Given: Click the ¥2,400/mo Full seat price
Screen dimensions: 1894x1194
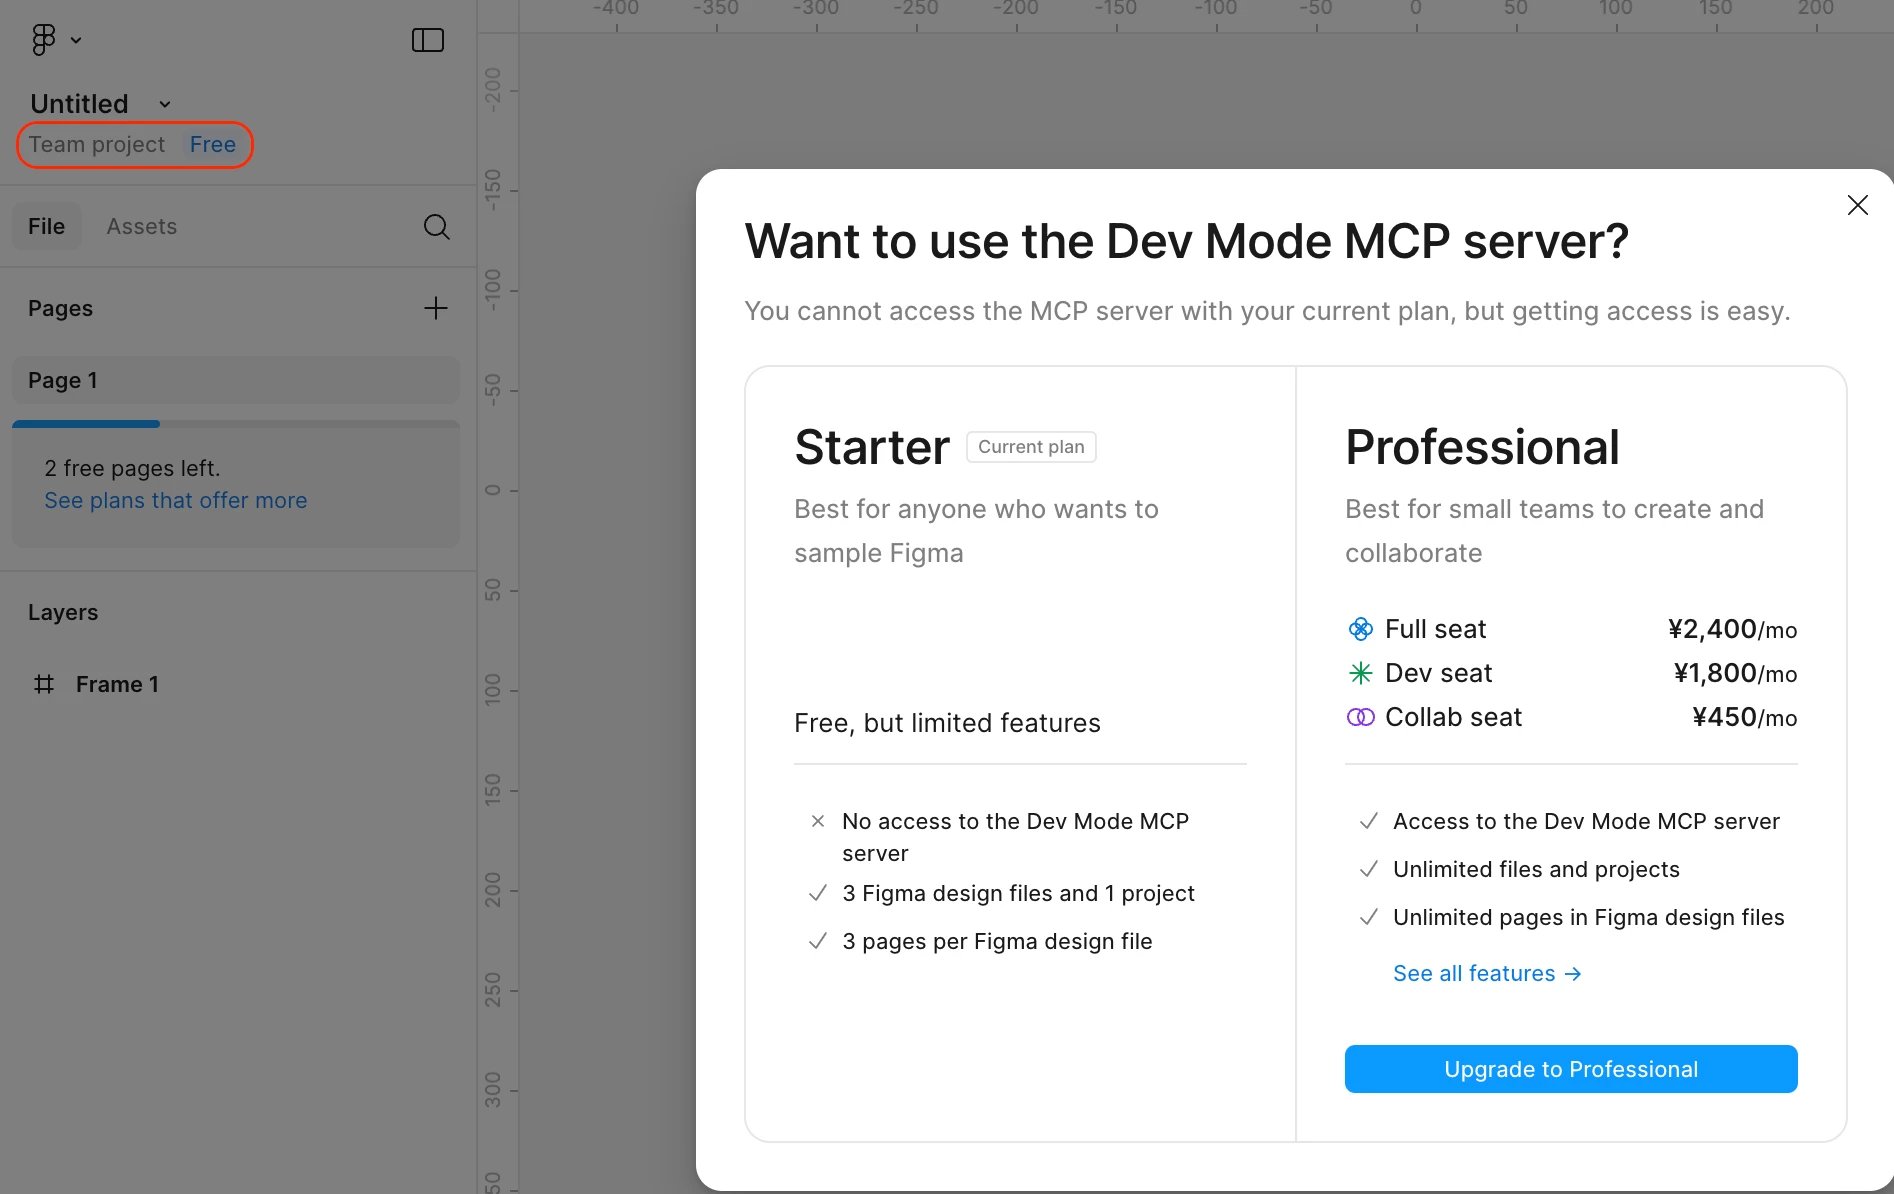Looking at the screenshot, I should click(x=1732, y=629).
